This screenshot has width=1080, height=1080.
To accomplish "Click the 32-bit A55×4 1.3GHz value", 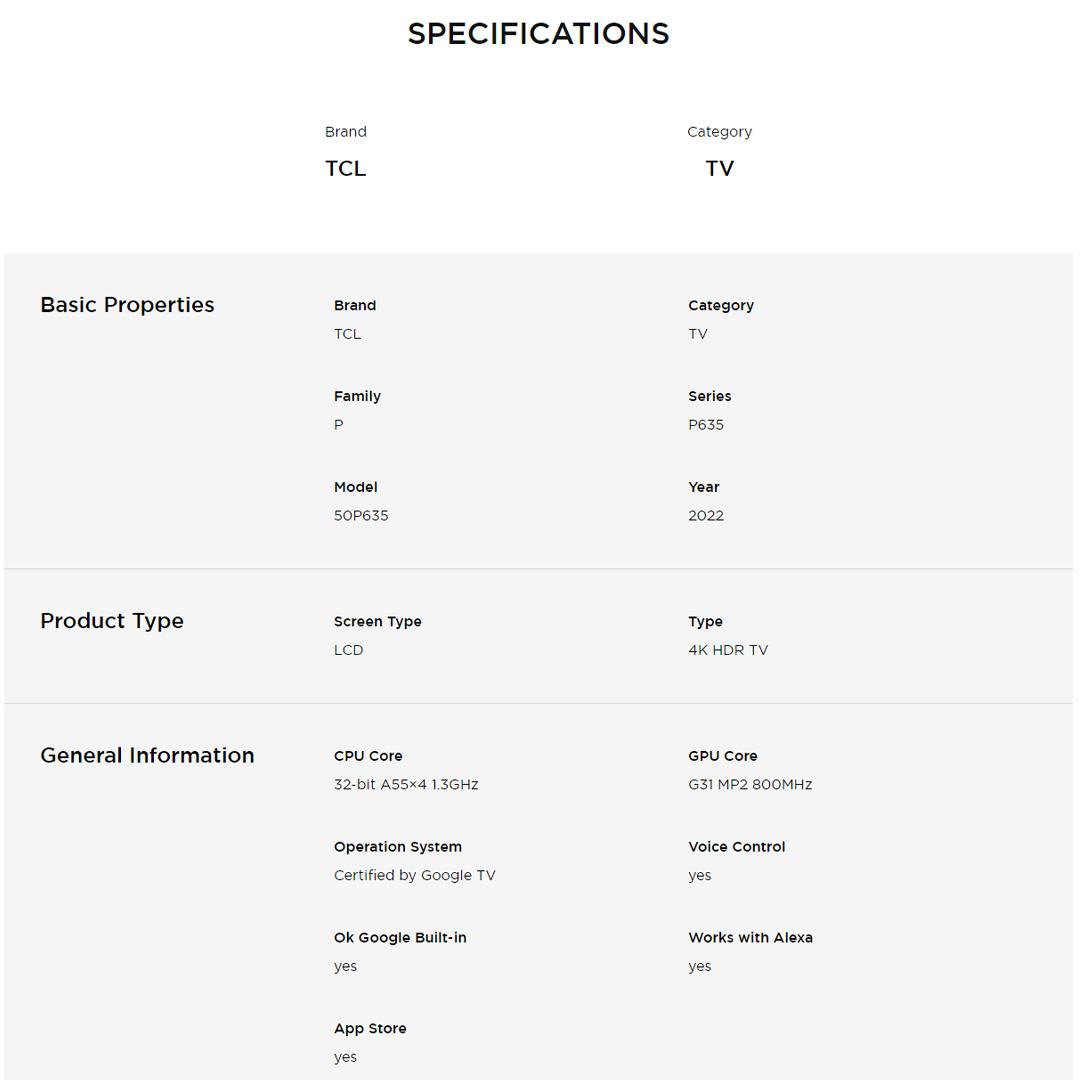I will coord(406,785).
